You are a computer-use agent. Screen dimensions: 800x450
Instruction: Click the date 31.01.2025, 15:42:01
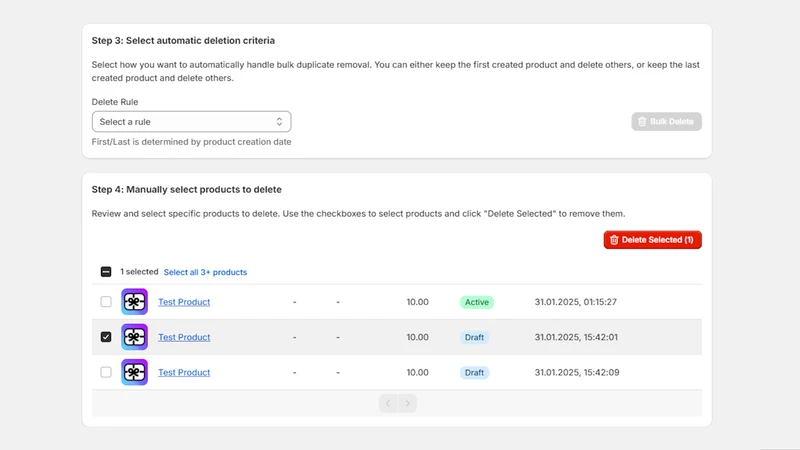[576, 337]
